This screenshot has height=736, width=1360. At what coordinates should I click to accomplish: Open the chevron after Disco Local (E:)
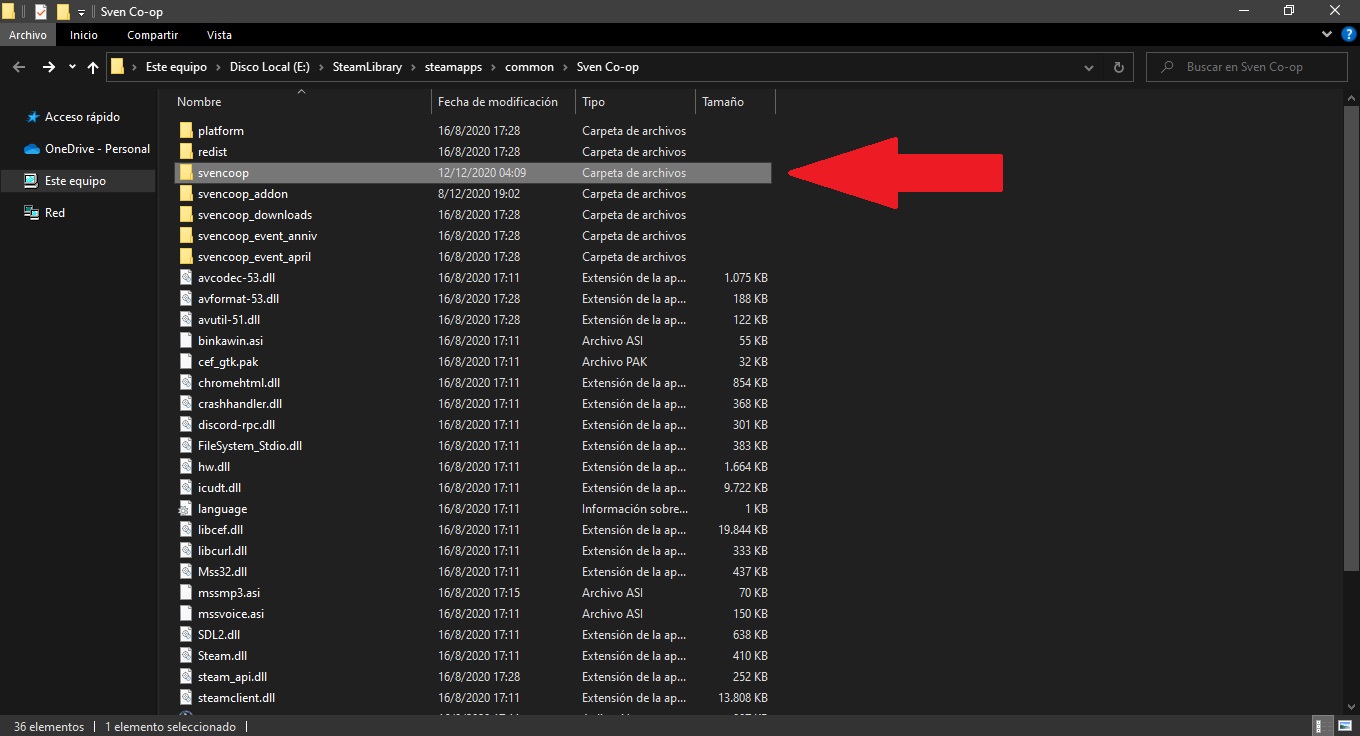(x=322, y=67)
